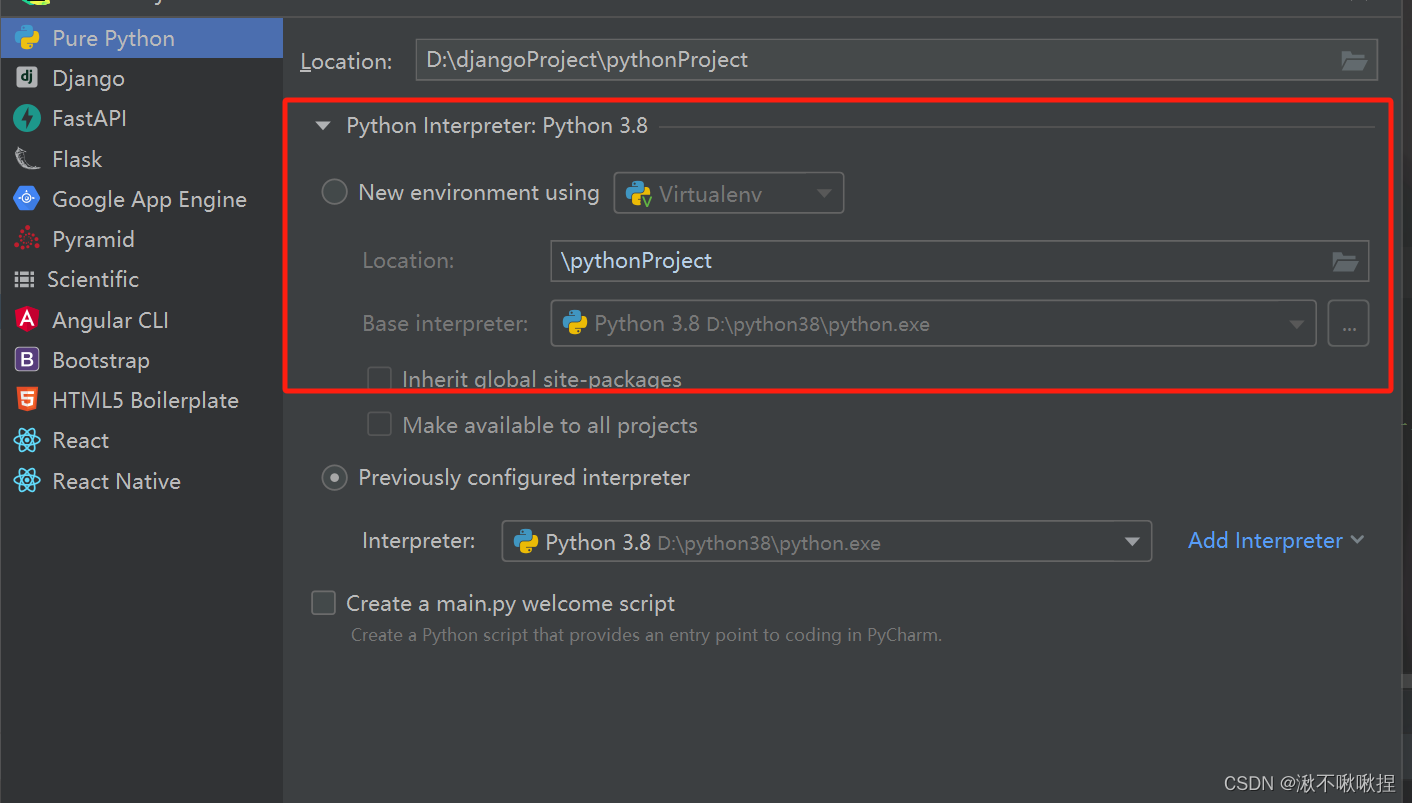Image resolution: width=1412 pixels, height=803 pixels.
Task: Browse folder for virtualenv Location field
Action: [x=1345, y=261]
